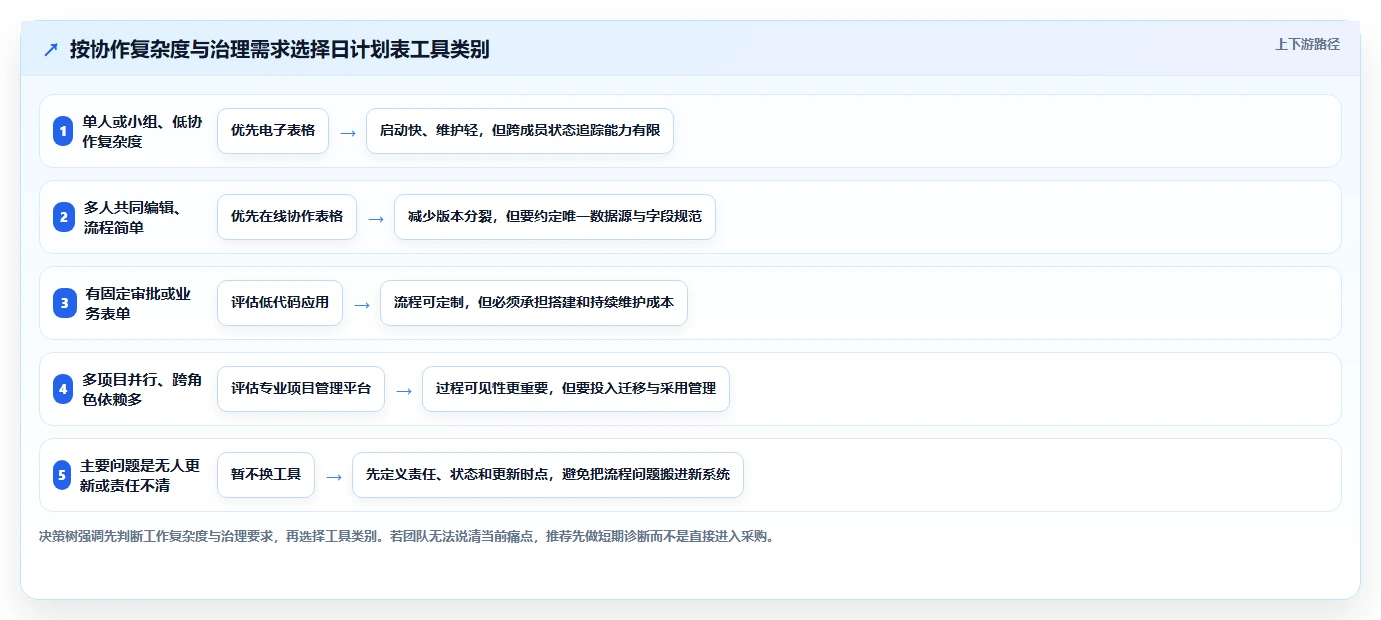
Task: Click the 优先电子表格 box
Action: [x=273, y=131]
